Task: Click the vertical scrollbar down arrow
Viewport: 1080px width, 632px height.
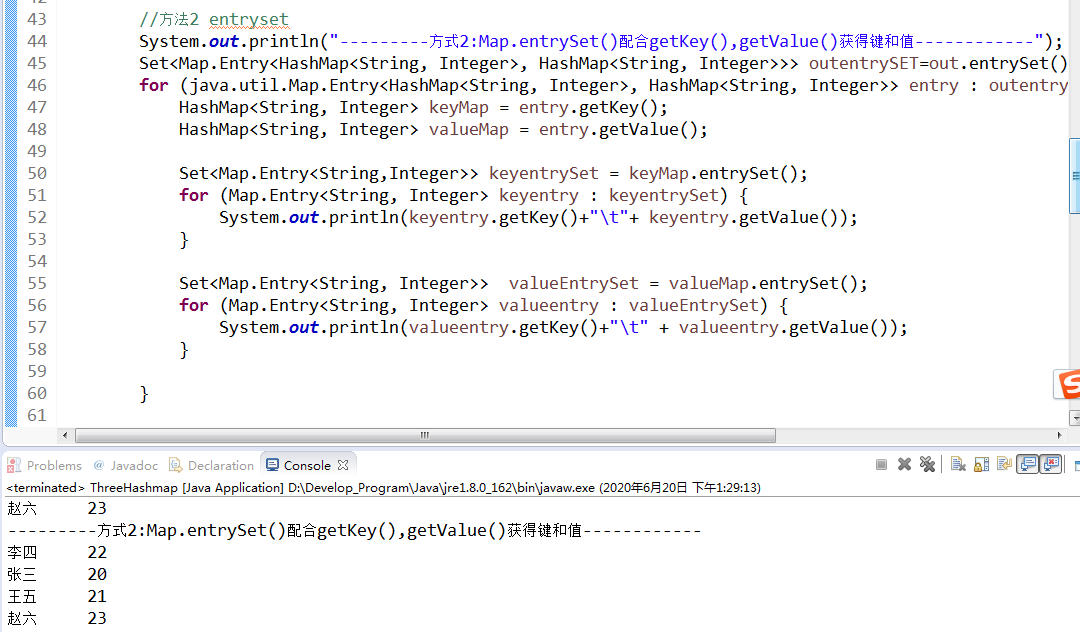Action: [1074, 418]
